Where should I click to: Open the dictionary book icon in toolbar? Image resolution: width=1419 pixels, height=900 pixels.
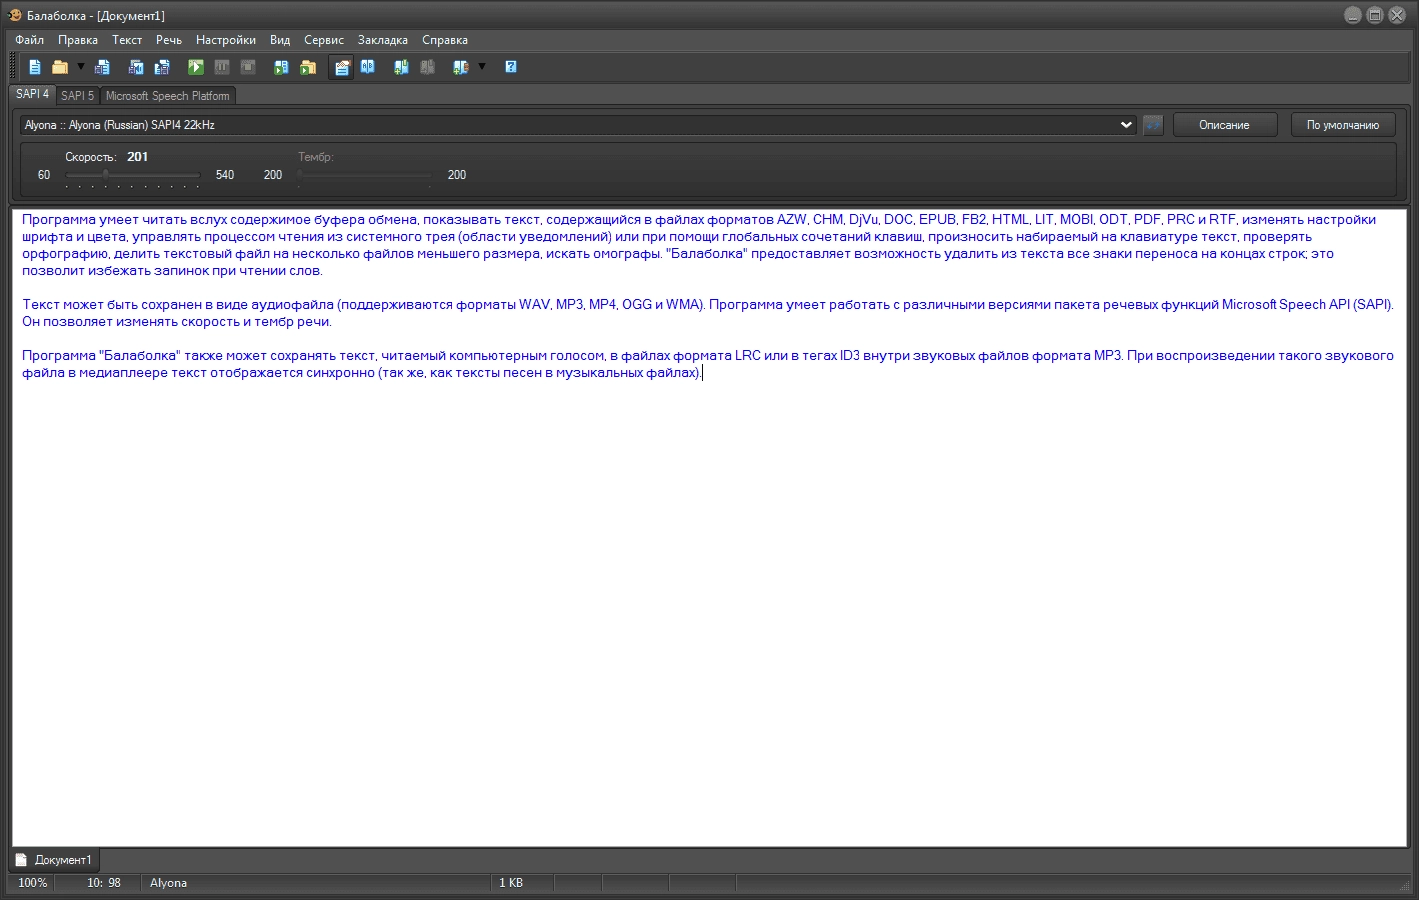click(x=367, y=67)
